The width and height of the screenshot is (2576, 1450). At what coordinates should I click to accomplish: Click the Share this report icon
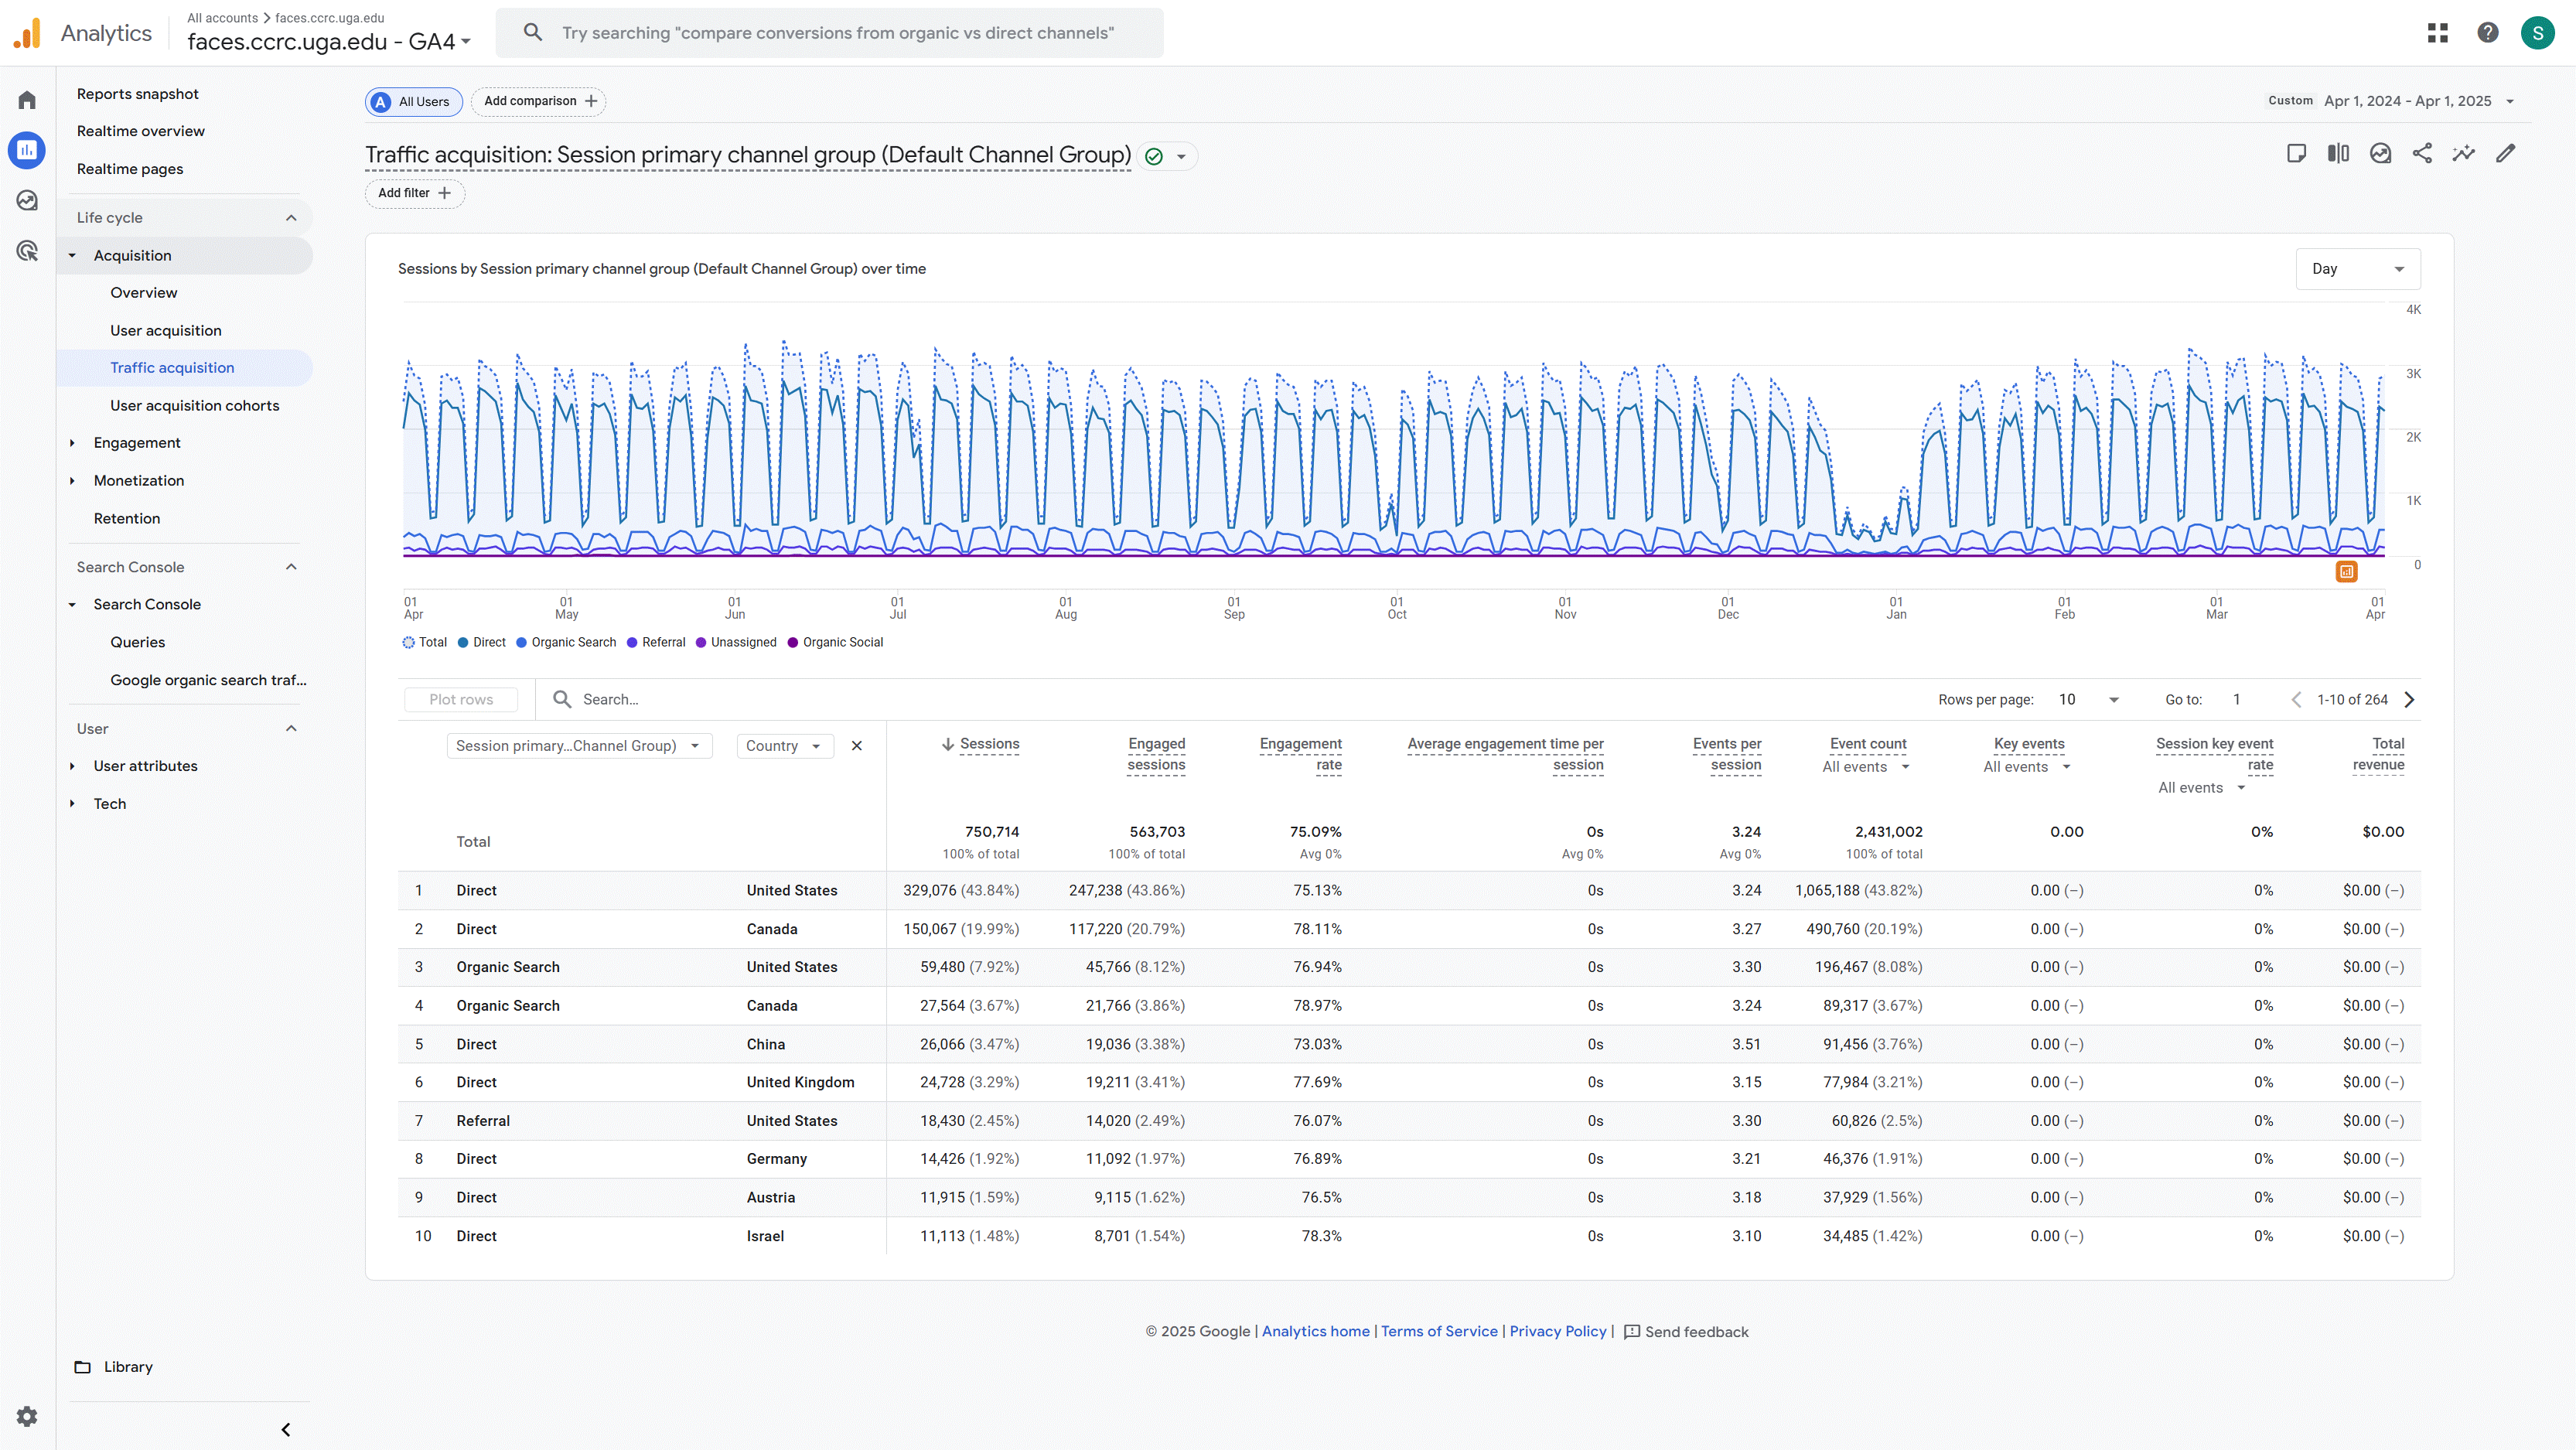coord(2421,153)
